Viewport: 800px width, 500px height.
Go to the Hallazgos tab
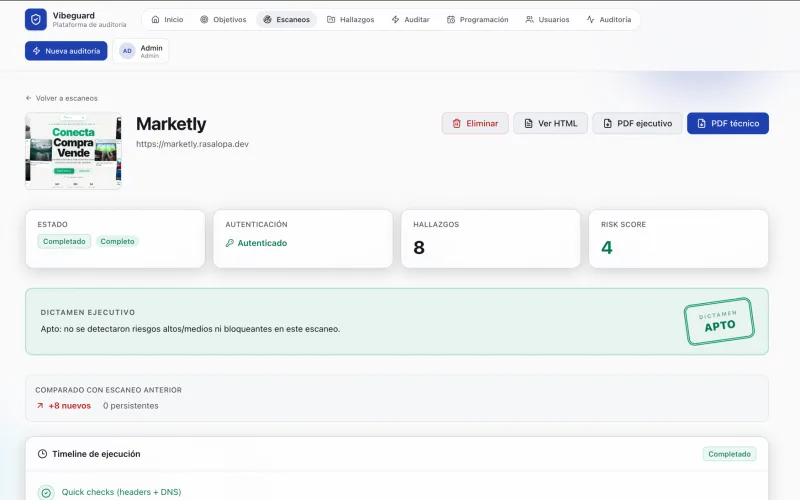[351, 19]
